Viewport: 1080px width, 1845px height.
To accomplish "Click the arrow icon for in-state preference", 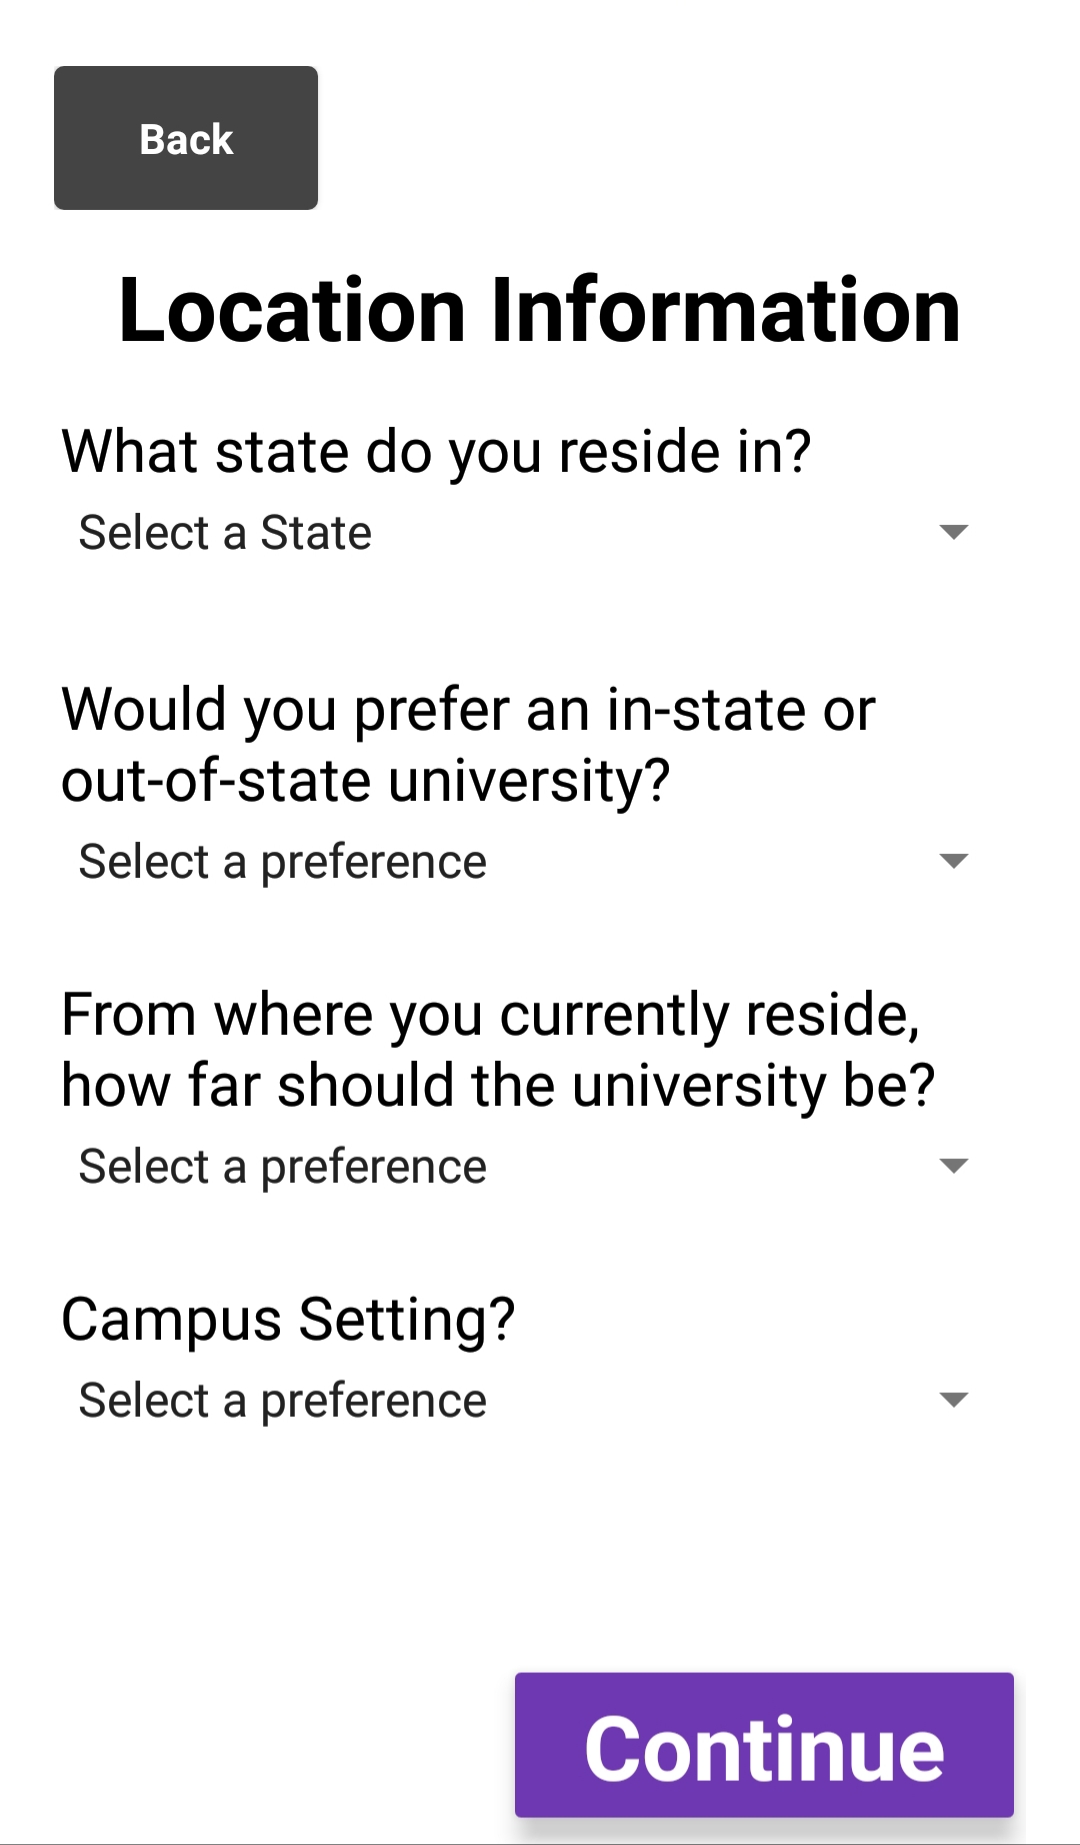I will coord(954,861).
